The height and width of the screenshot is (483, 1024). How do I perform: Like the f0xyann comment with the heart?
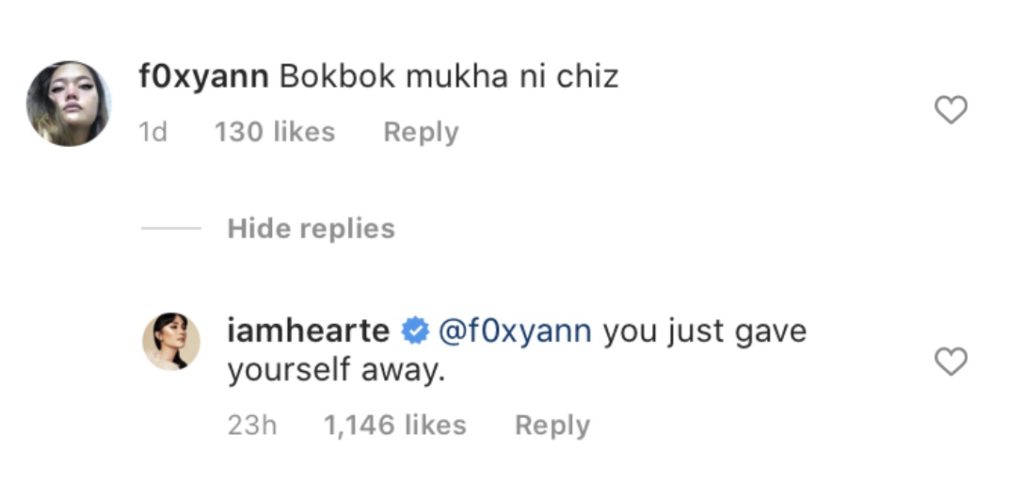(x=950, y=110)
